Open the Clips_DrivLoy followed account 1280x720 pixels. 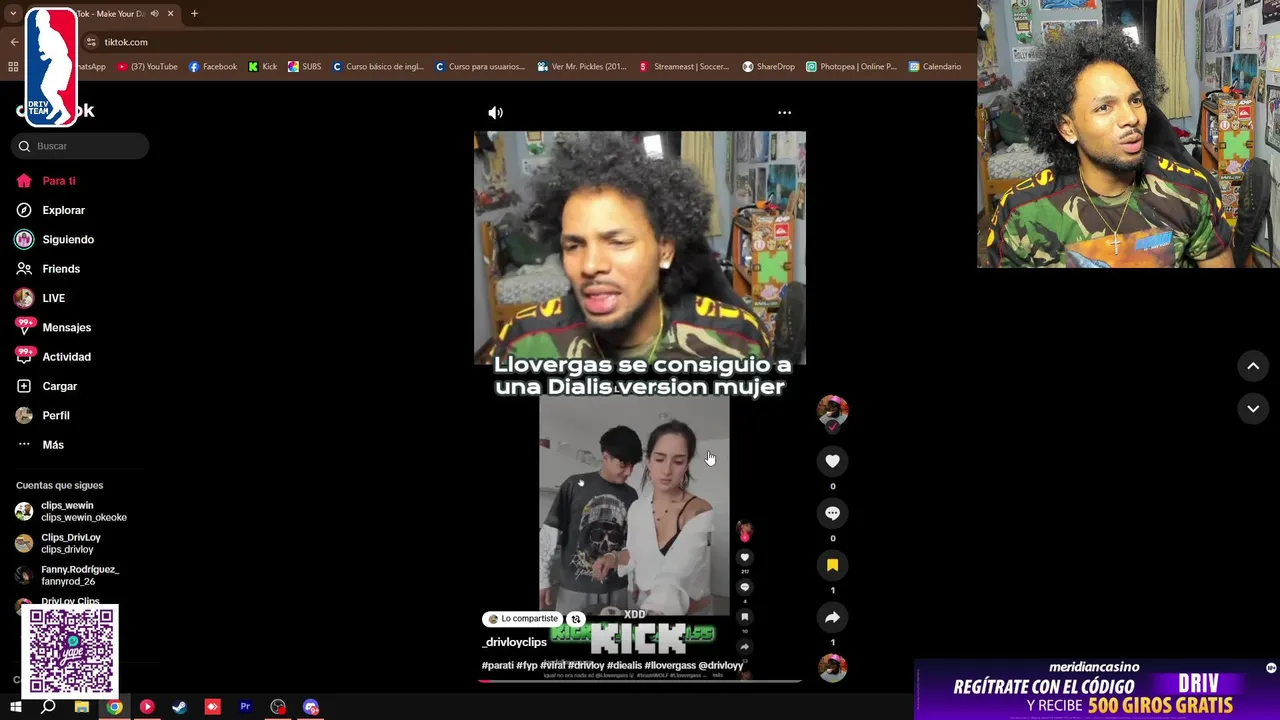click(x=71, y=543)
